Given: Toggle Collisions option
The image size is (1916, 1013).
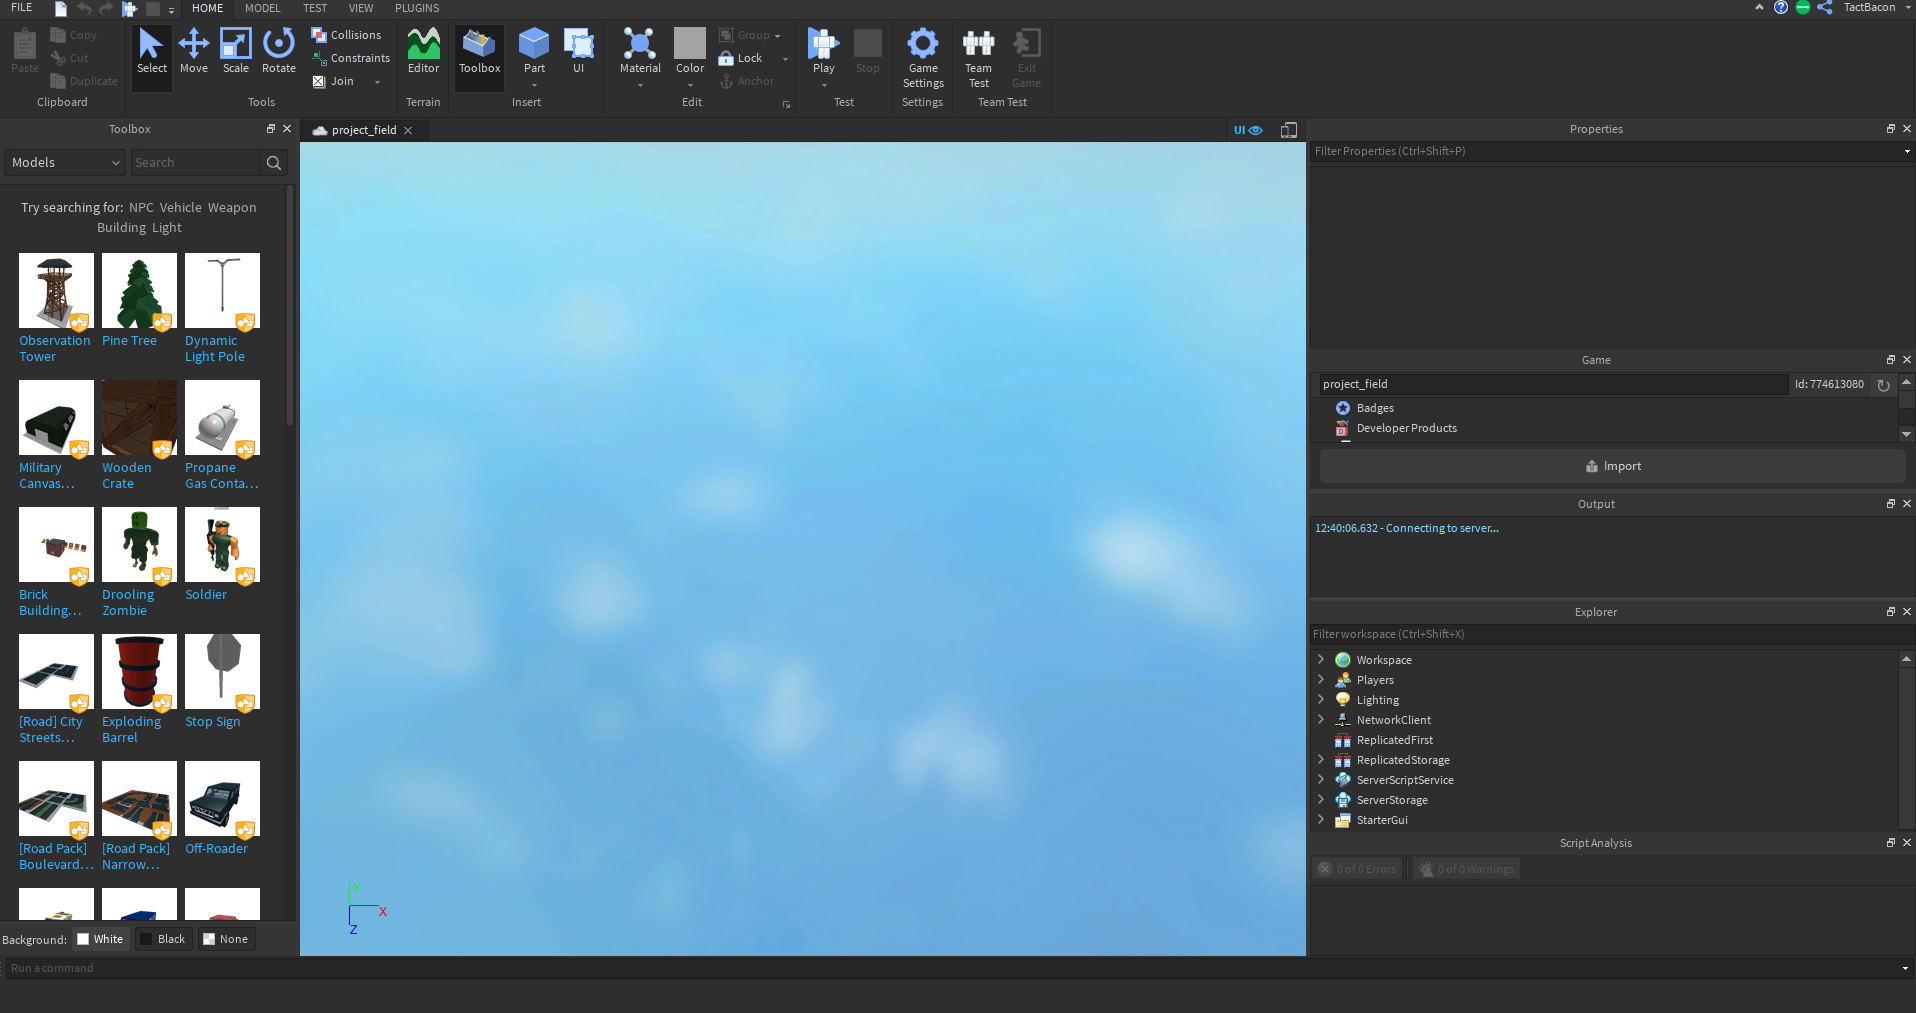Looking at the screenshot, I should click(346, 35).
